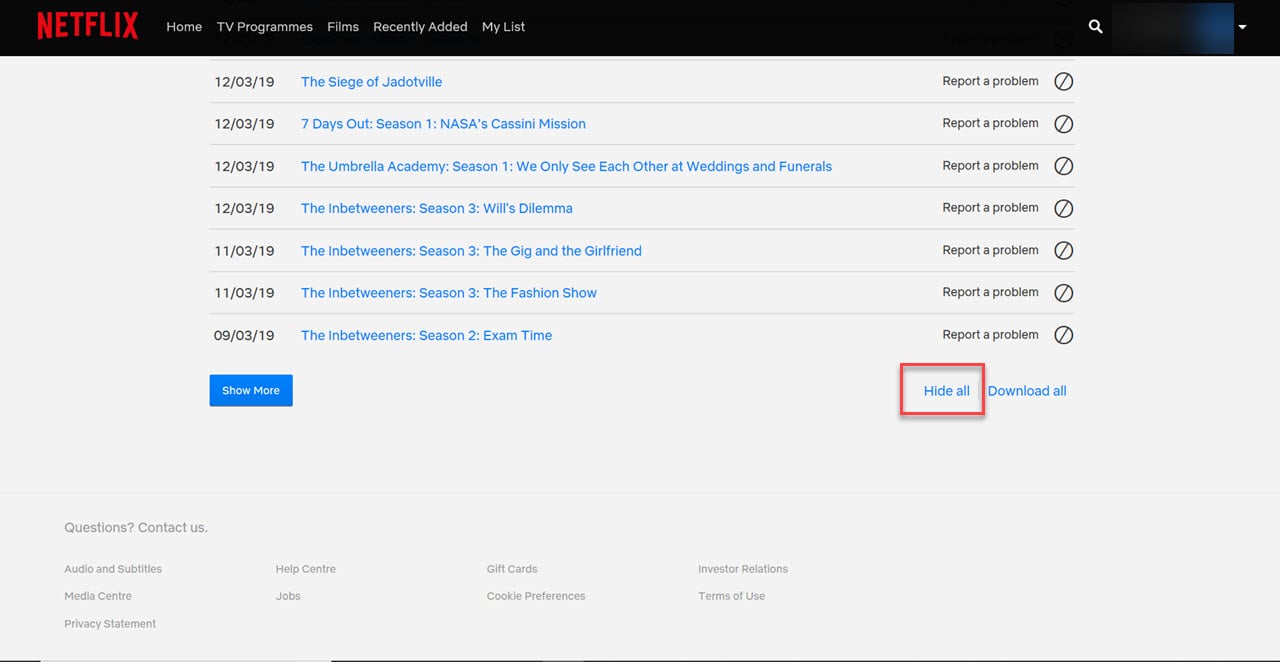The width and height of the screenshot is (1280, 662).
Task: Open Media Centre footer link
Action: coord(98,596)
